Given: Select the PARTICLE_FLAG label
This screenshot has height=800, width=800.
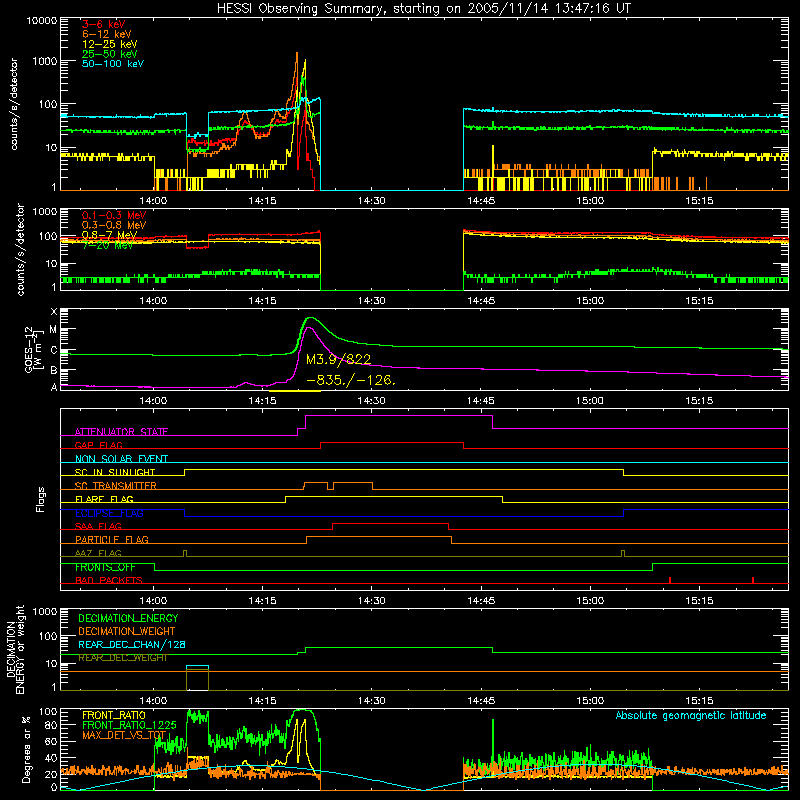Looking at the screenshot, I should (x=112, y=539).
